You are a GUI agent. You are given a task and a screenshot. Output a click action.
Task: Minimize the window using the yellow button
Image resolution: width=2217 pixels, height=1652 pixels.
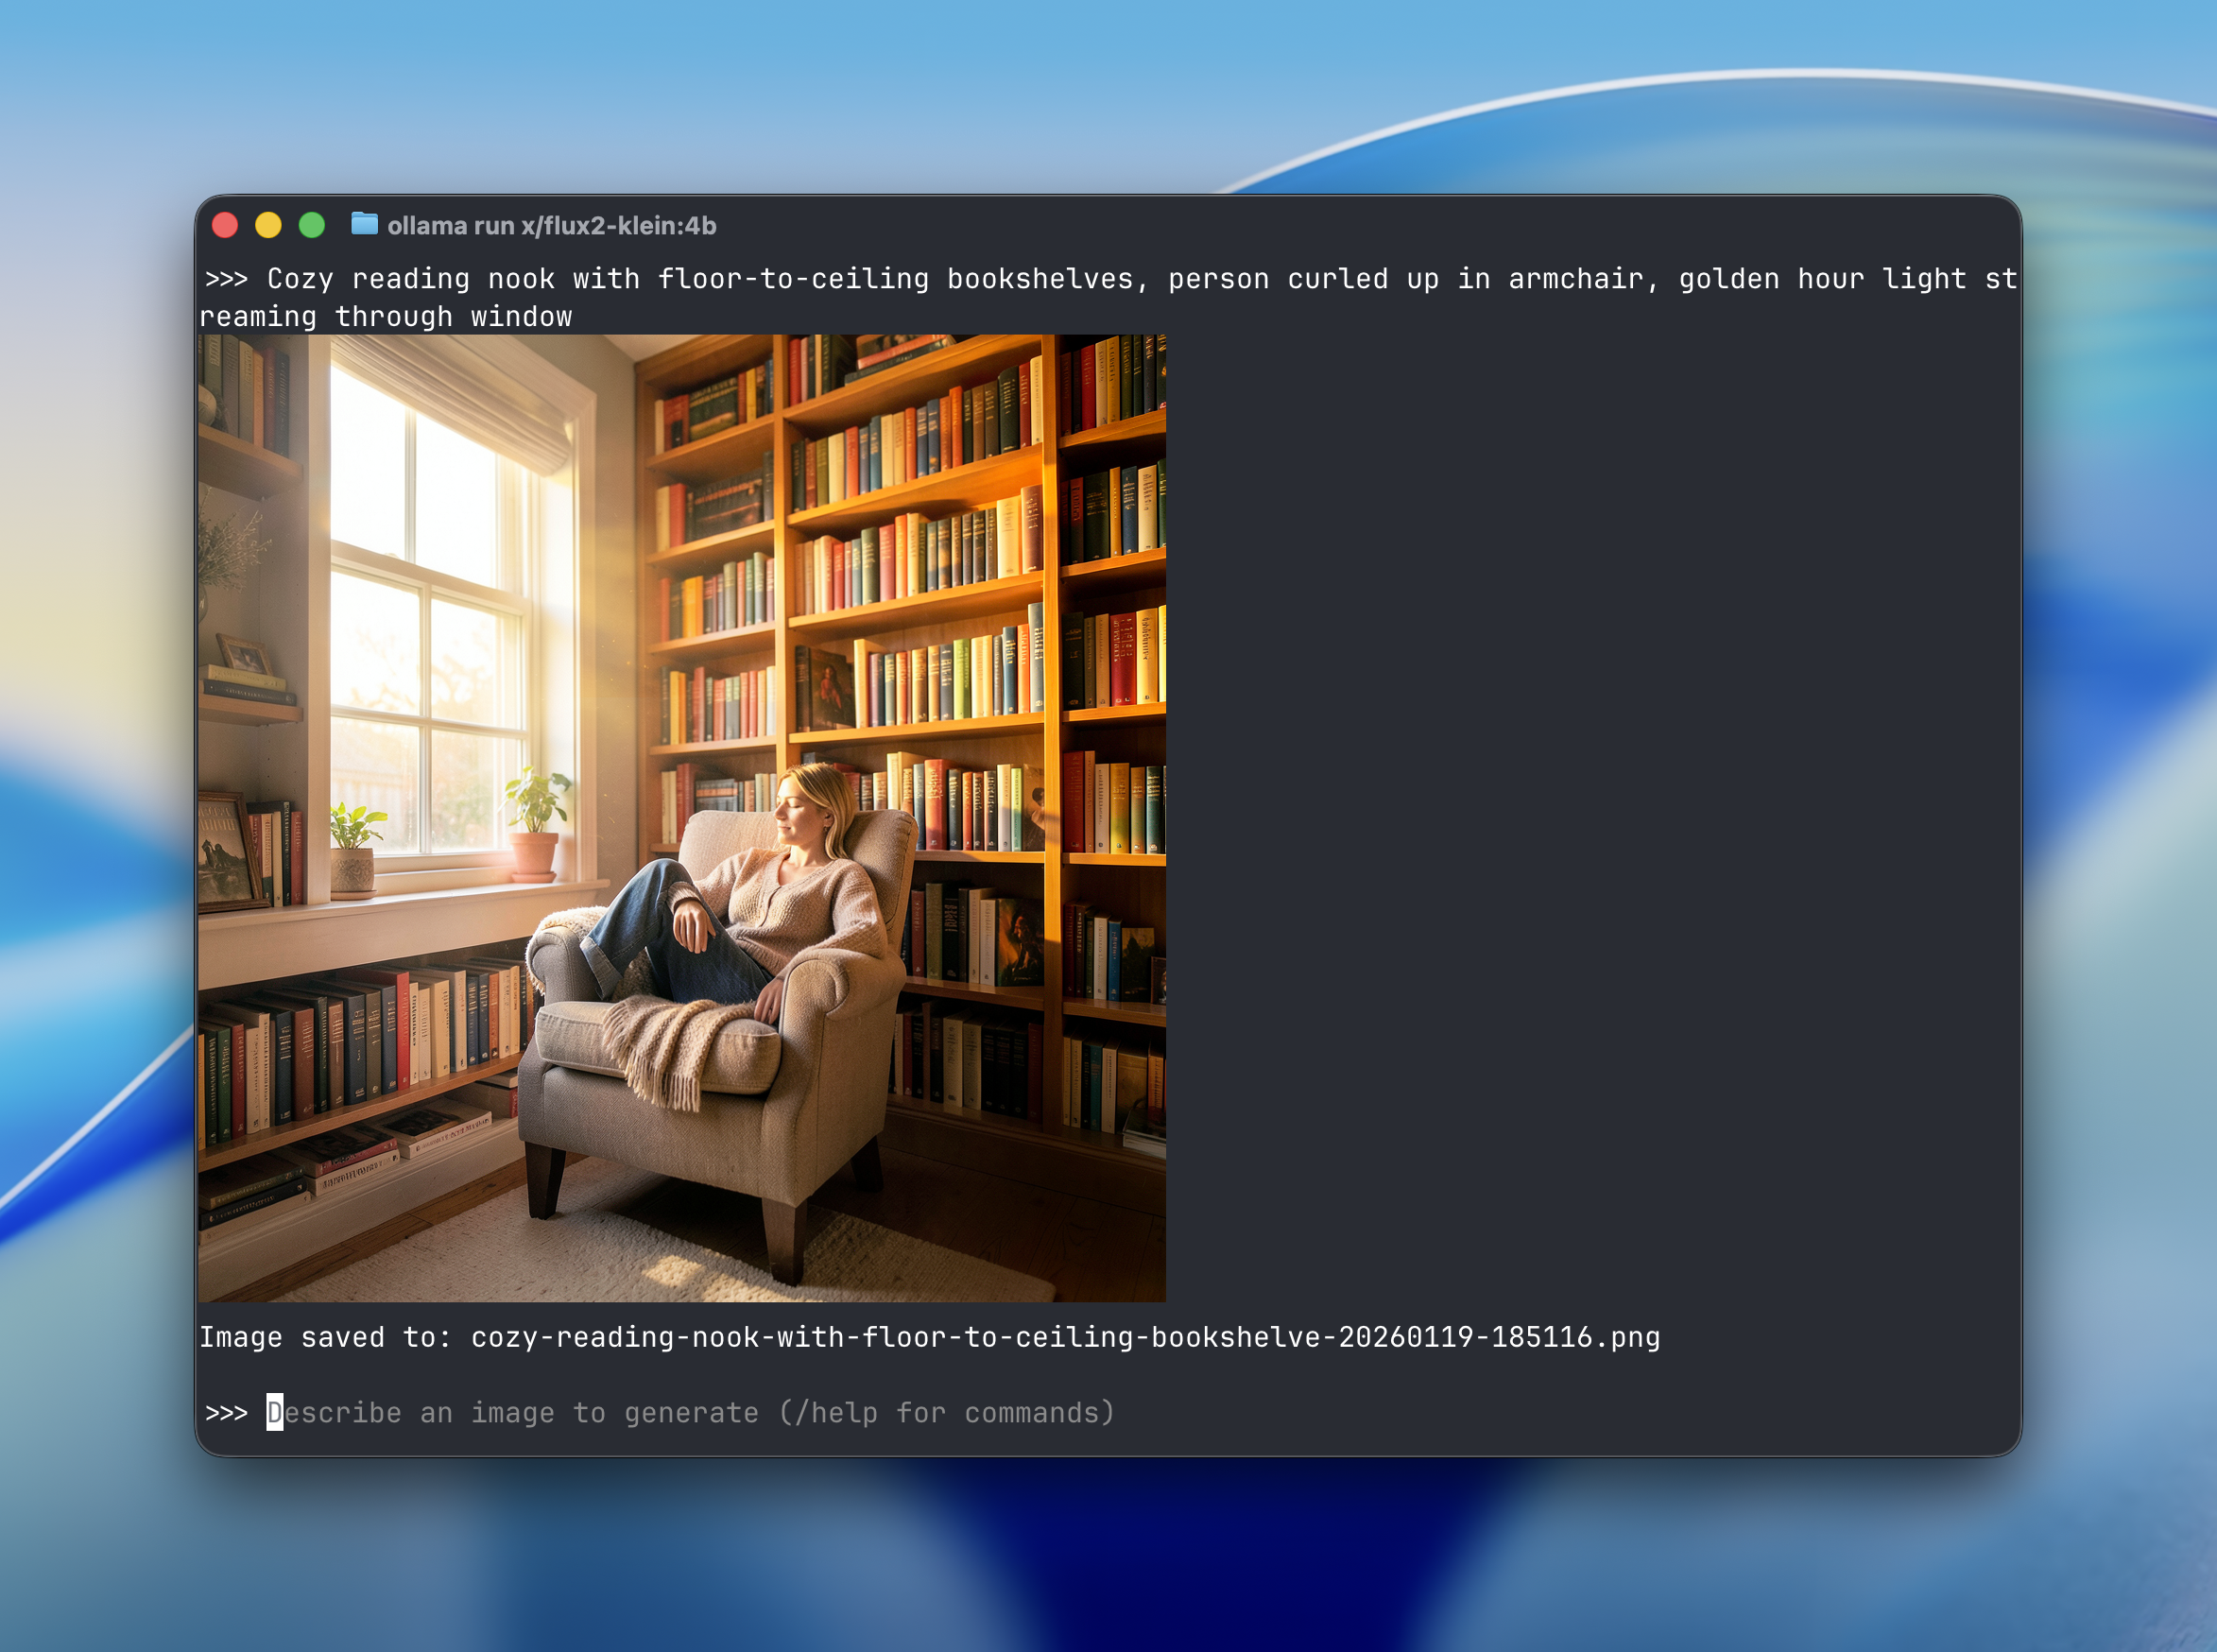tap(268, 225)
